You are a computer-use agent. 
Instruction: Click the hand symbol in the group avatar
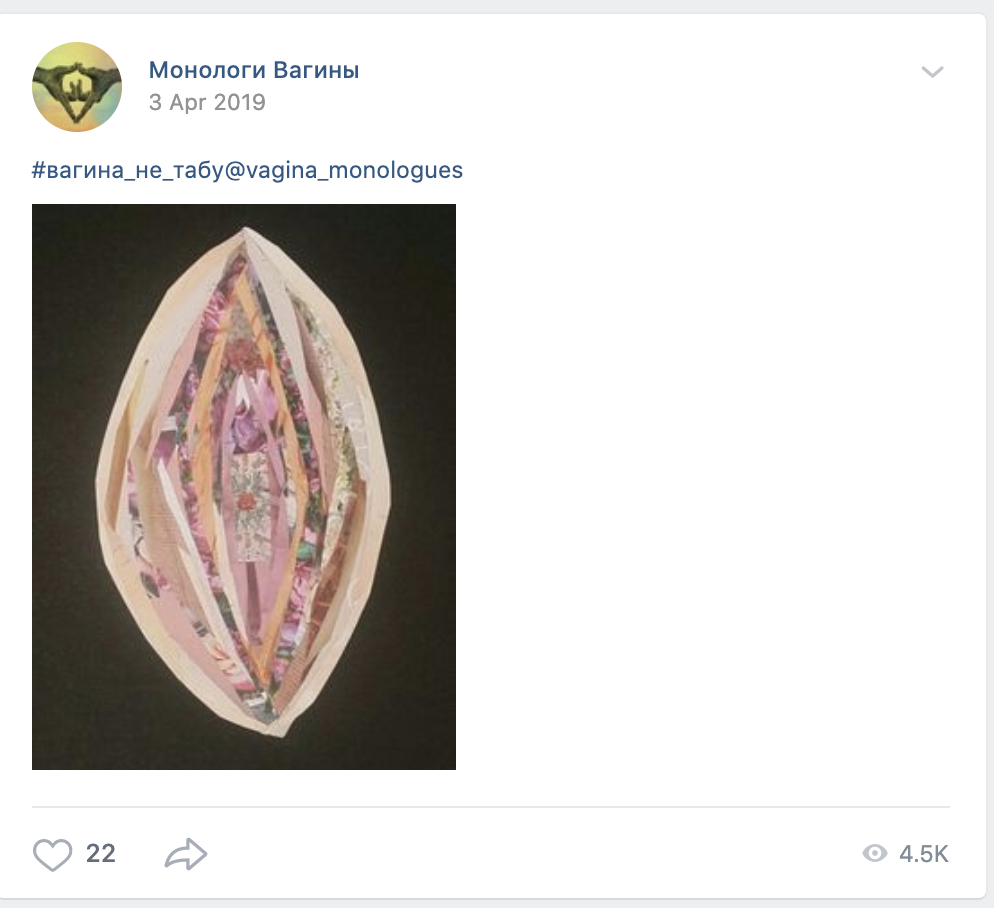tap(77, 87)
